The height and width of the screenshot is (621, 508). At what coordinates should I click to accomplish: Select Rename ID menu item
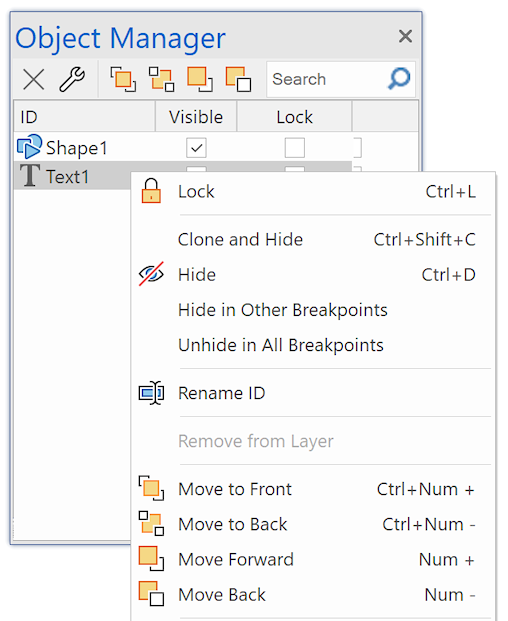314,393
